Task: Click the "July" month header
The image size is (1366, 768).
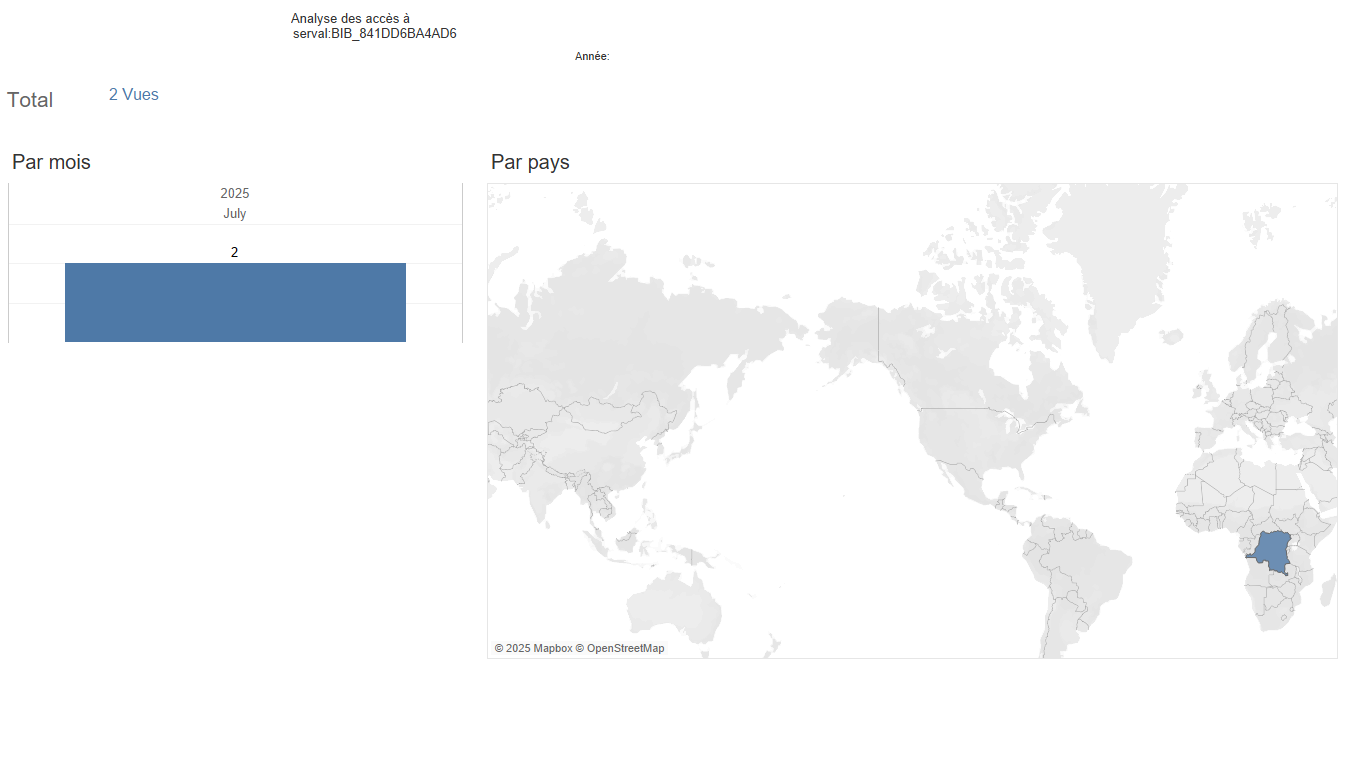Action: (x=235, y=214)
